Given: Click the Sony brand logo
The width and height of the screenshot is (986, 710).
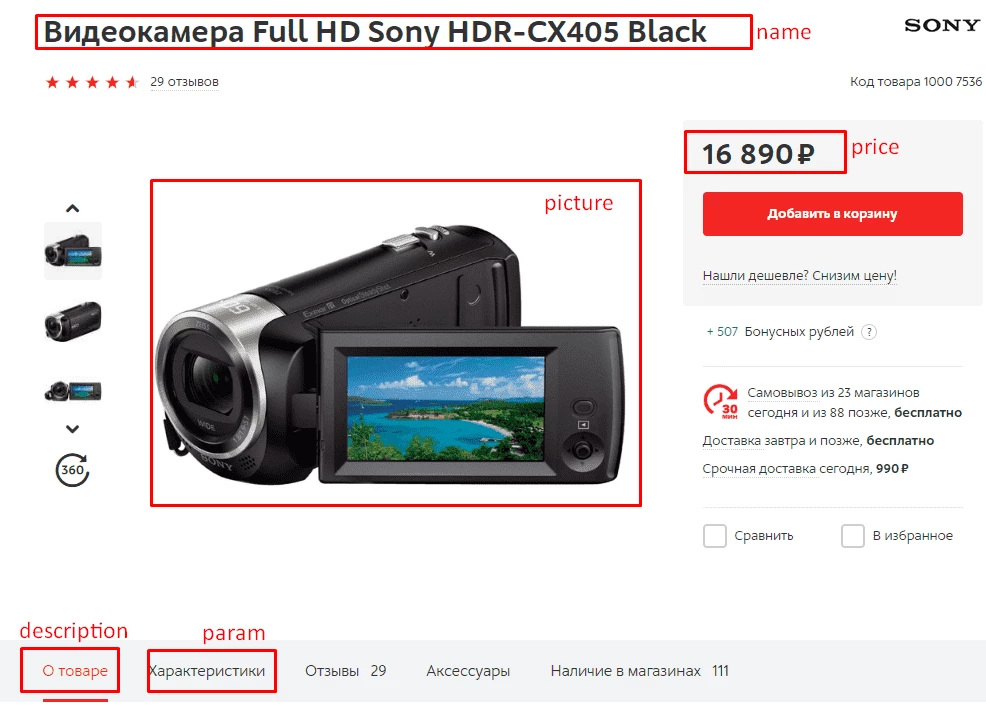Looking at the screenshot, I should tap(942, 25).
